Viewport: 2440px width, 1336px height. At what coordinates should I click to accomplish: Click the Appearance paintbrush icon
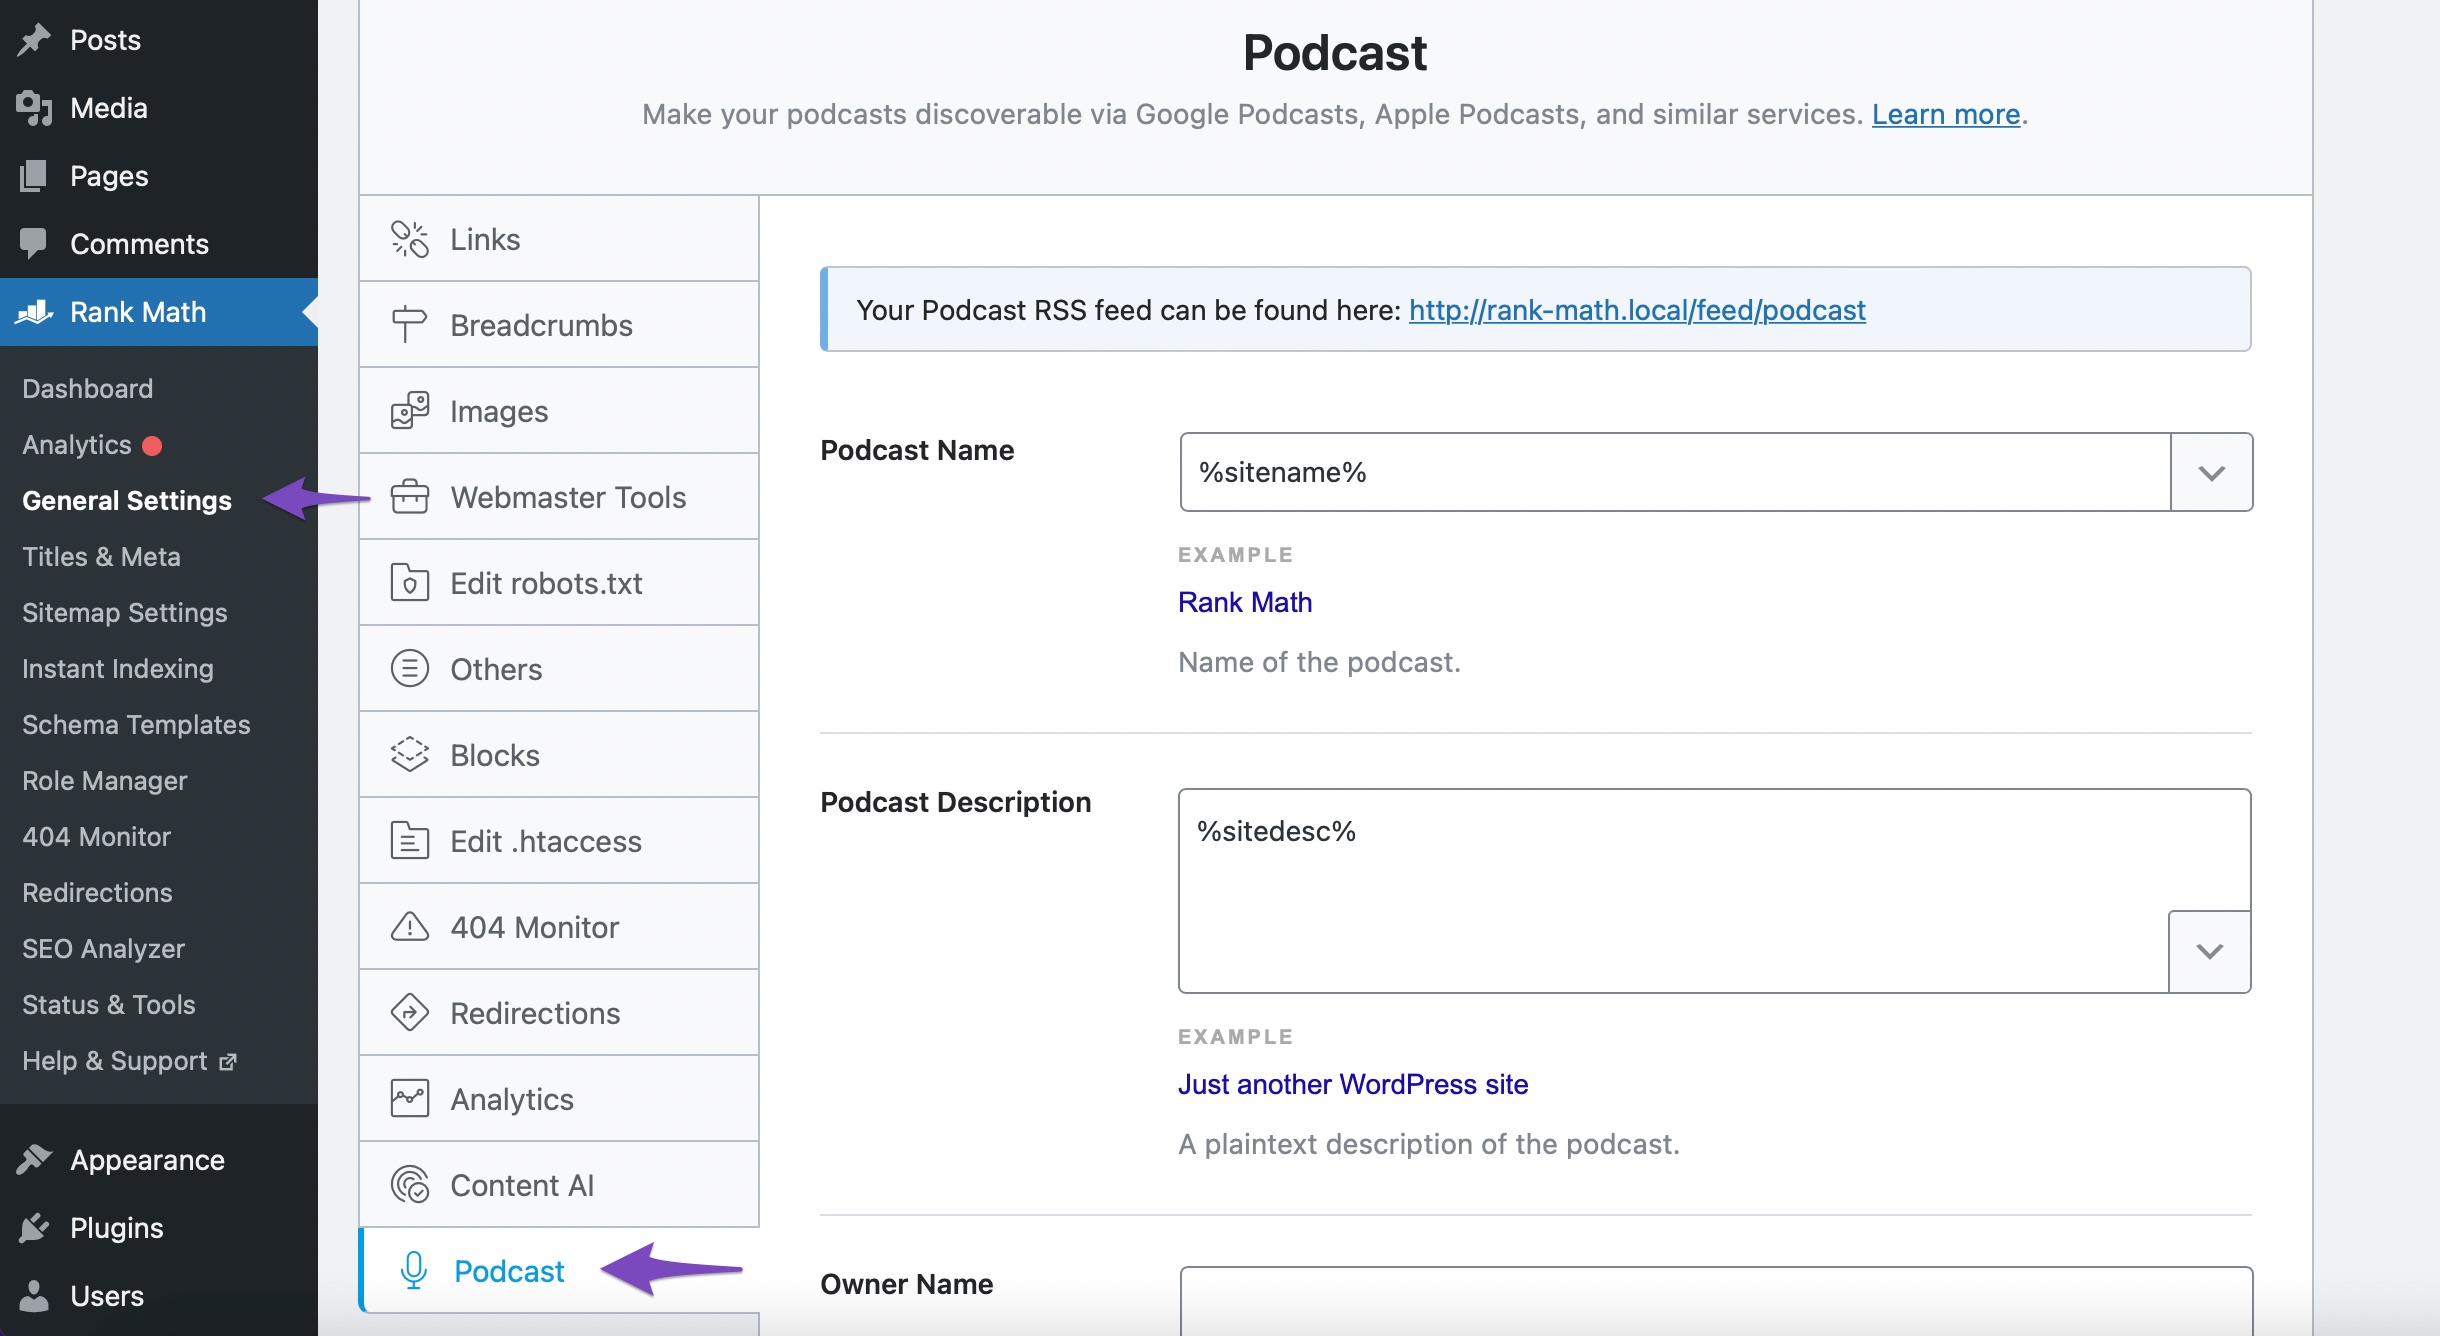[x=34, y=1160]
